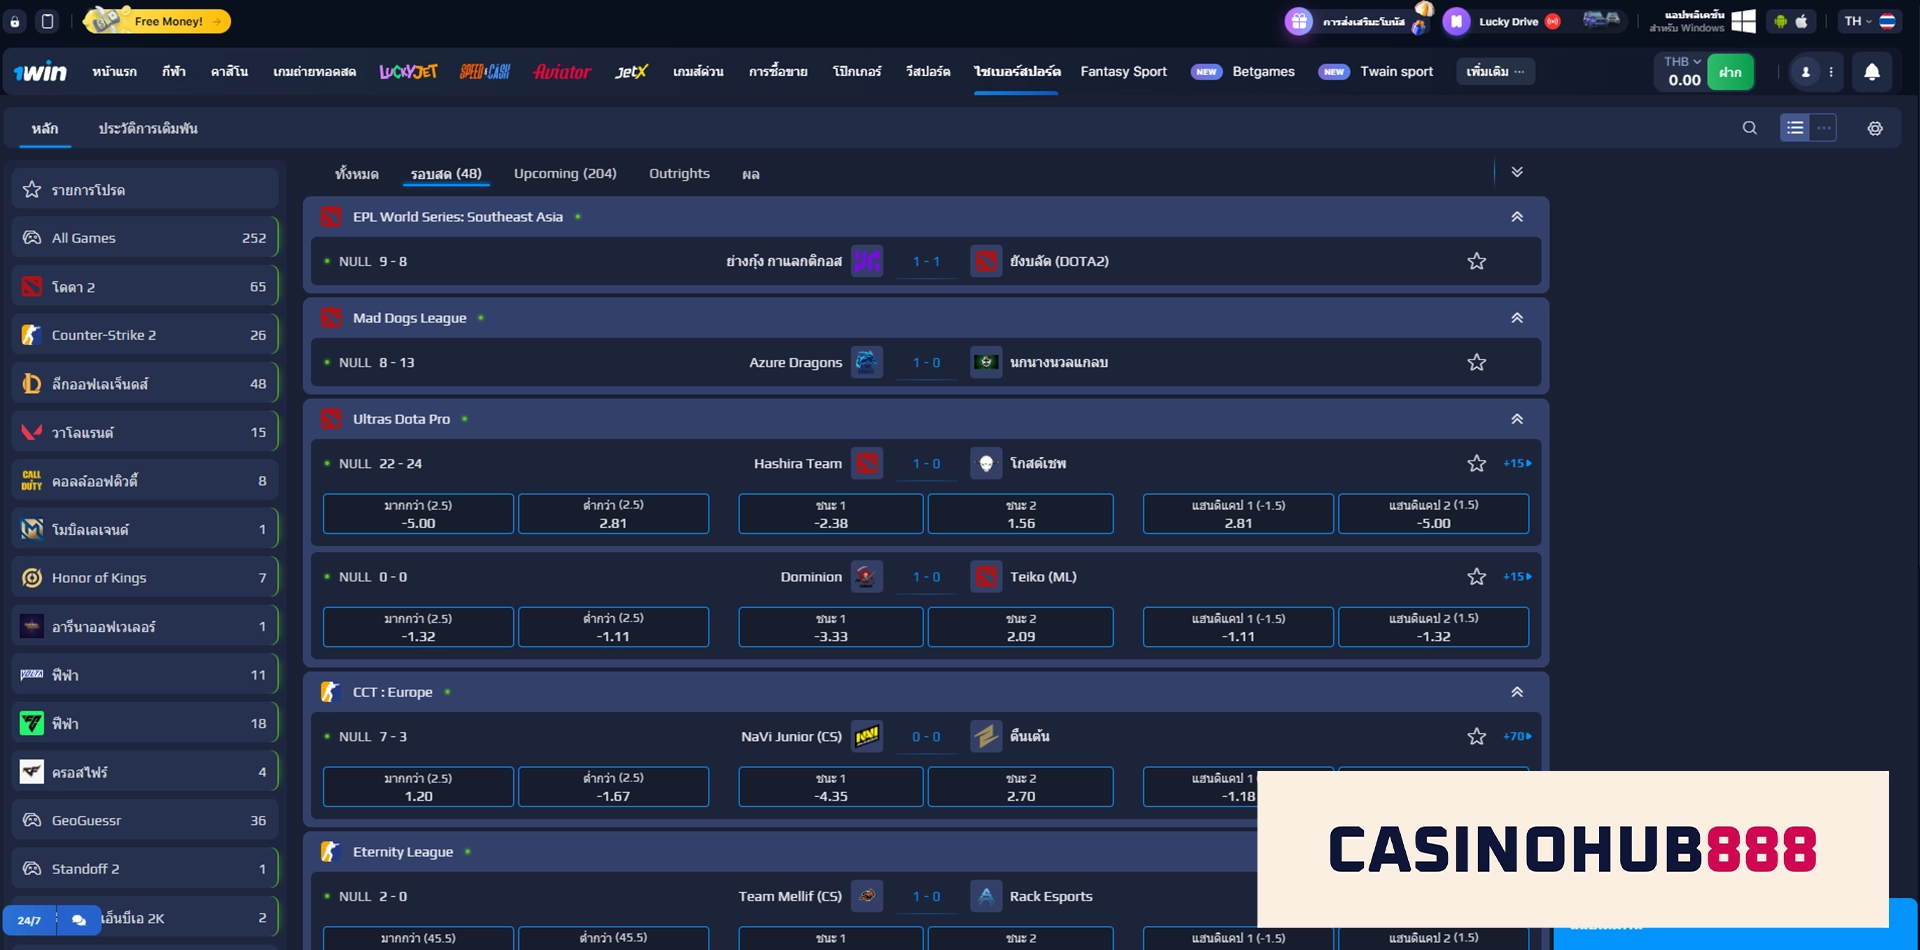Select the Upcoming (204) tab

pos(565,173)
